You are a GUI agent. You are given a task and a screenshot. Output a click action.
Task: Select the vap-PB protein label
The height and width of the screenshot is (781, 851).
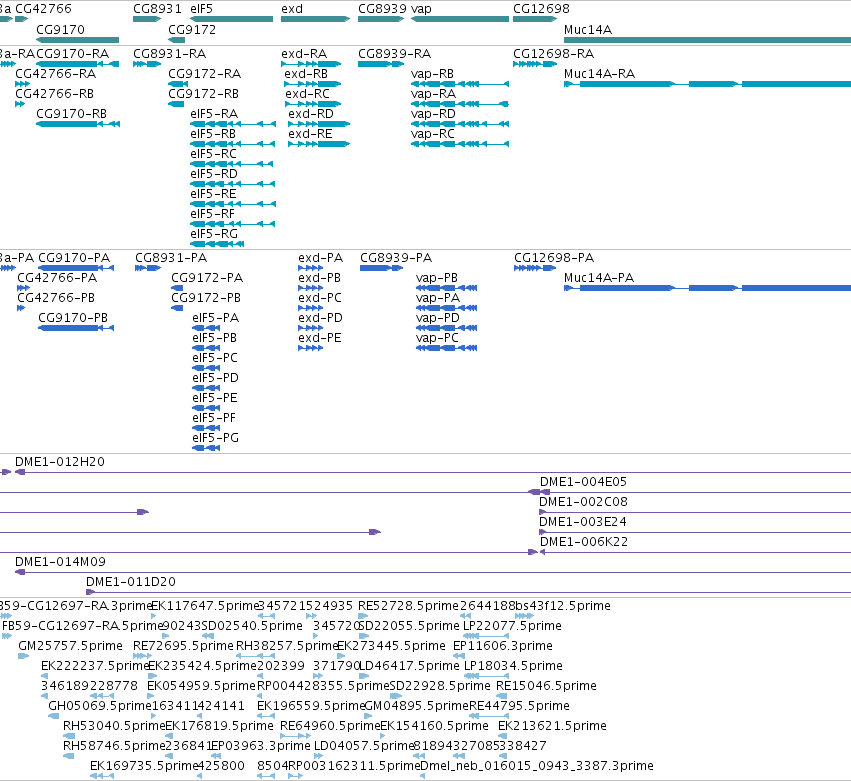pyautogui.click(x=436, y=278)
